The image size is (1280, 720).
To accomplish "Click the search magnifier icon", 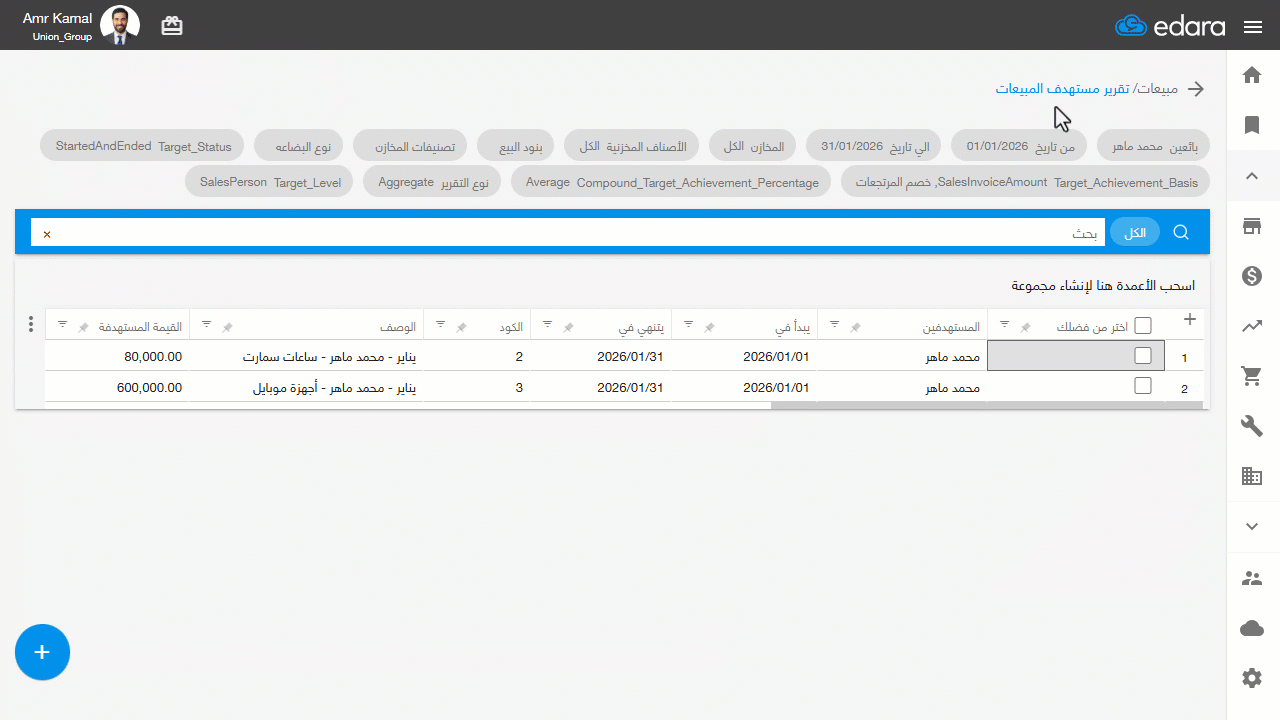I will pos(1181,233).
